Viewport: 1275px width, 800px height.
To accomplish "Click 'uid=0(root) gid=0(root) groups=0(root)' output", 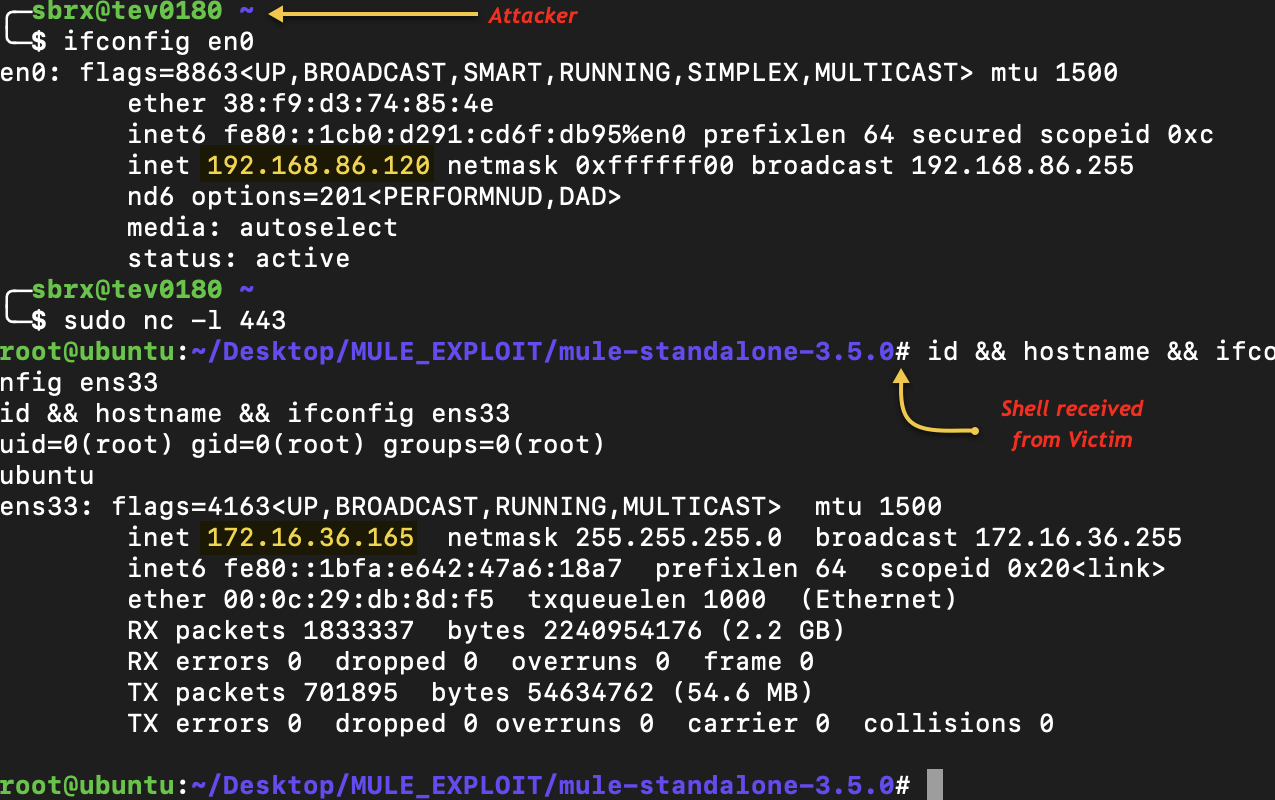I will point(303,444).
